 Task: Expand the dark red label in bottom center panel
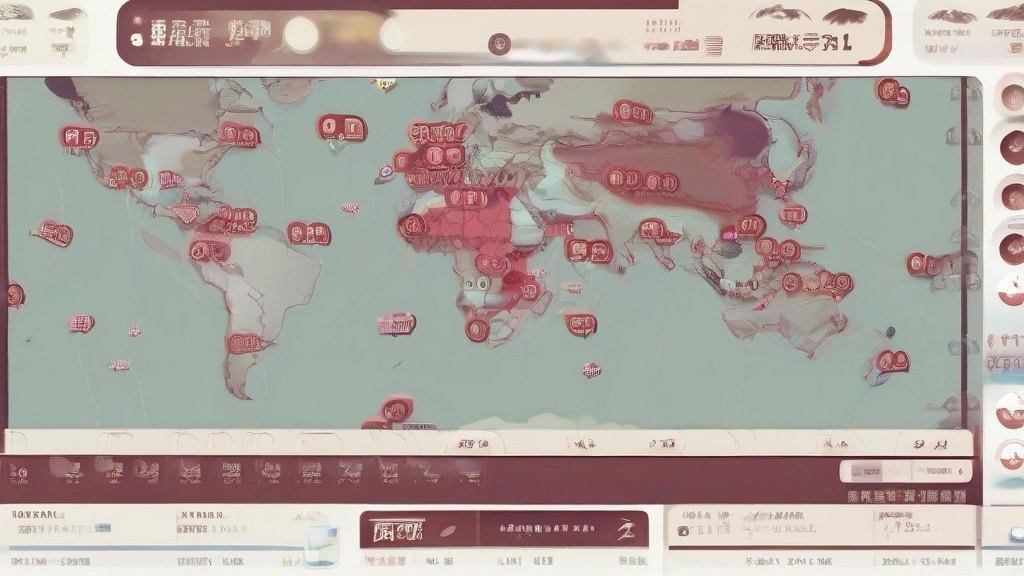point(393,530)
